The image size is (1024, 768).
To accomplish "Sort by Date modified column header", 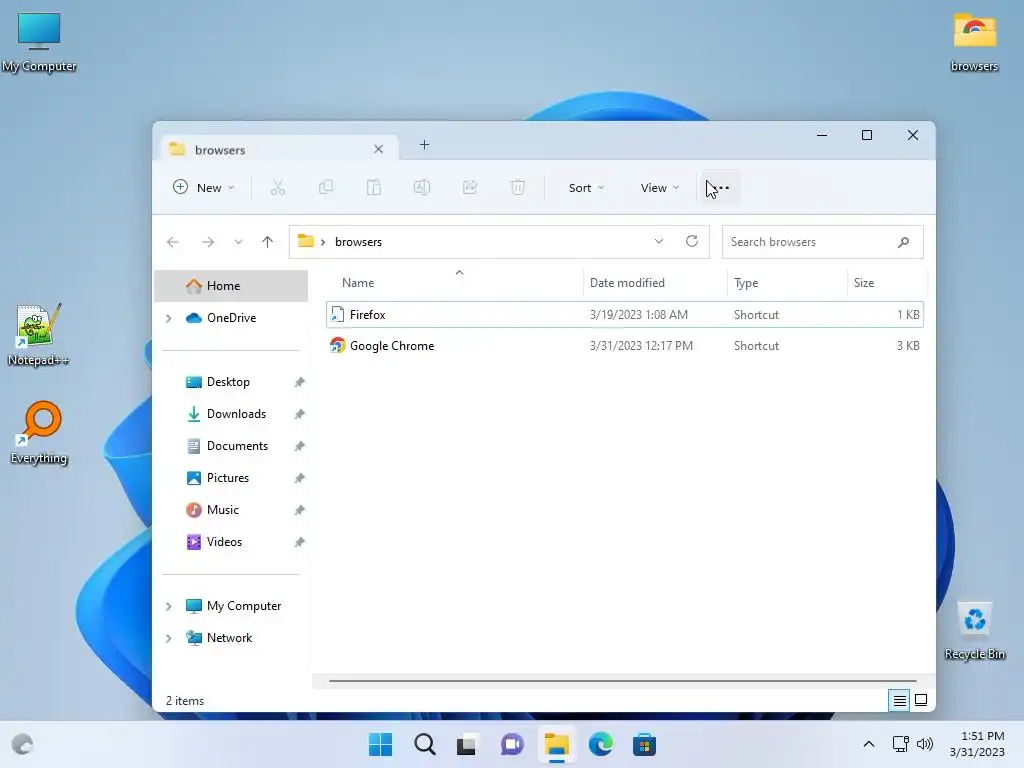I will [655, 283].
